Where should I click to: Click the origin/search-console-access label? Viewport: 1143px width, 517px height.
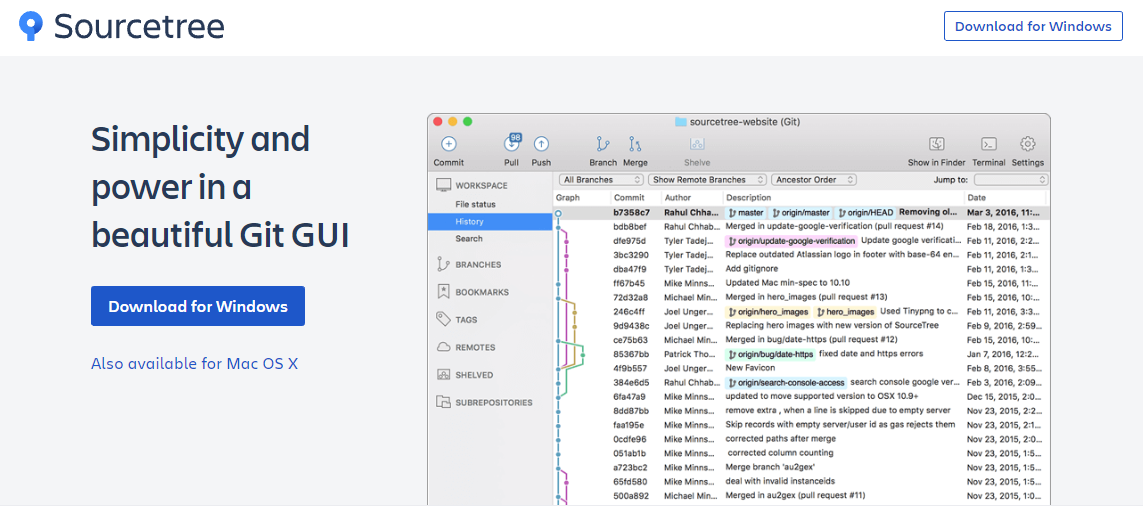click(787, 382)
